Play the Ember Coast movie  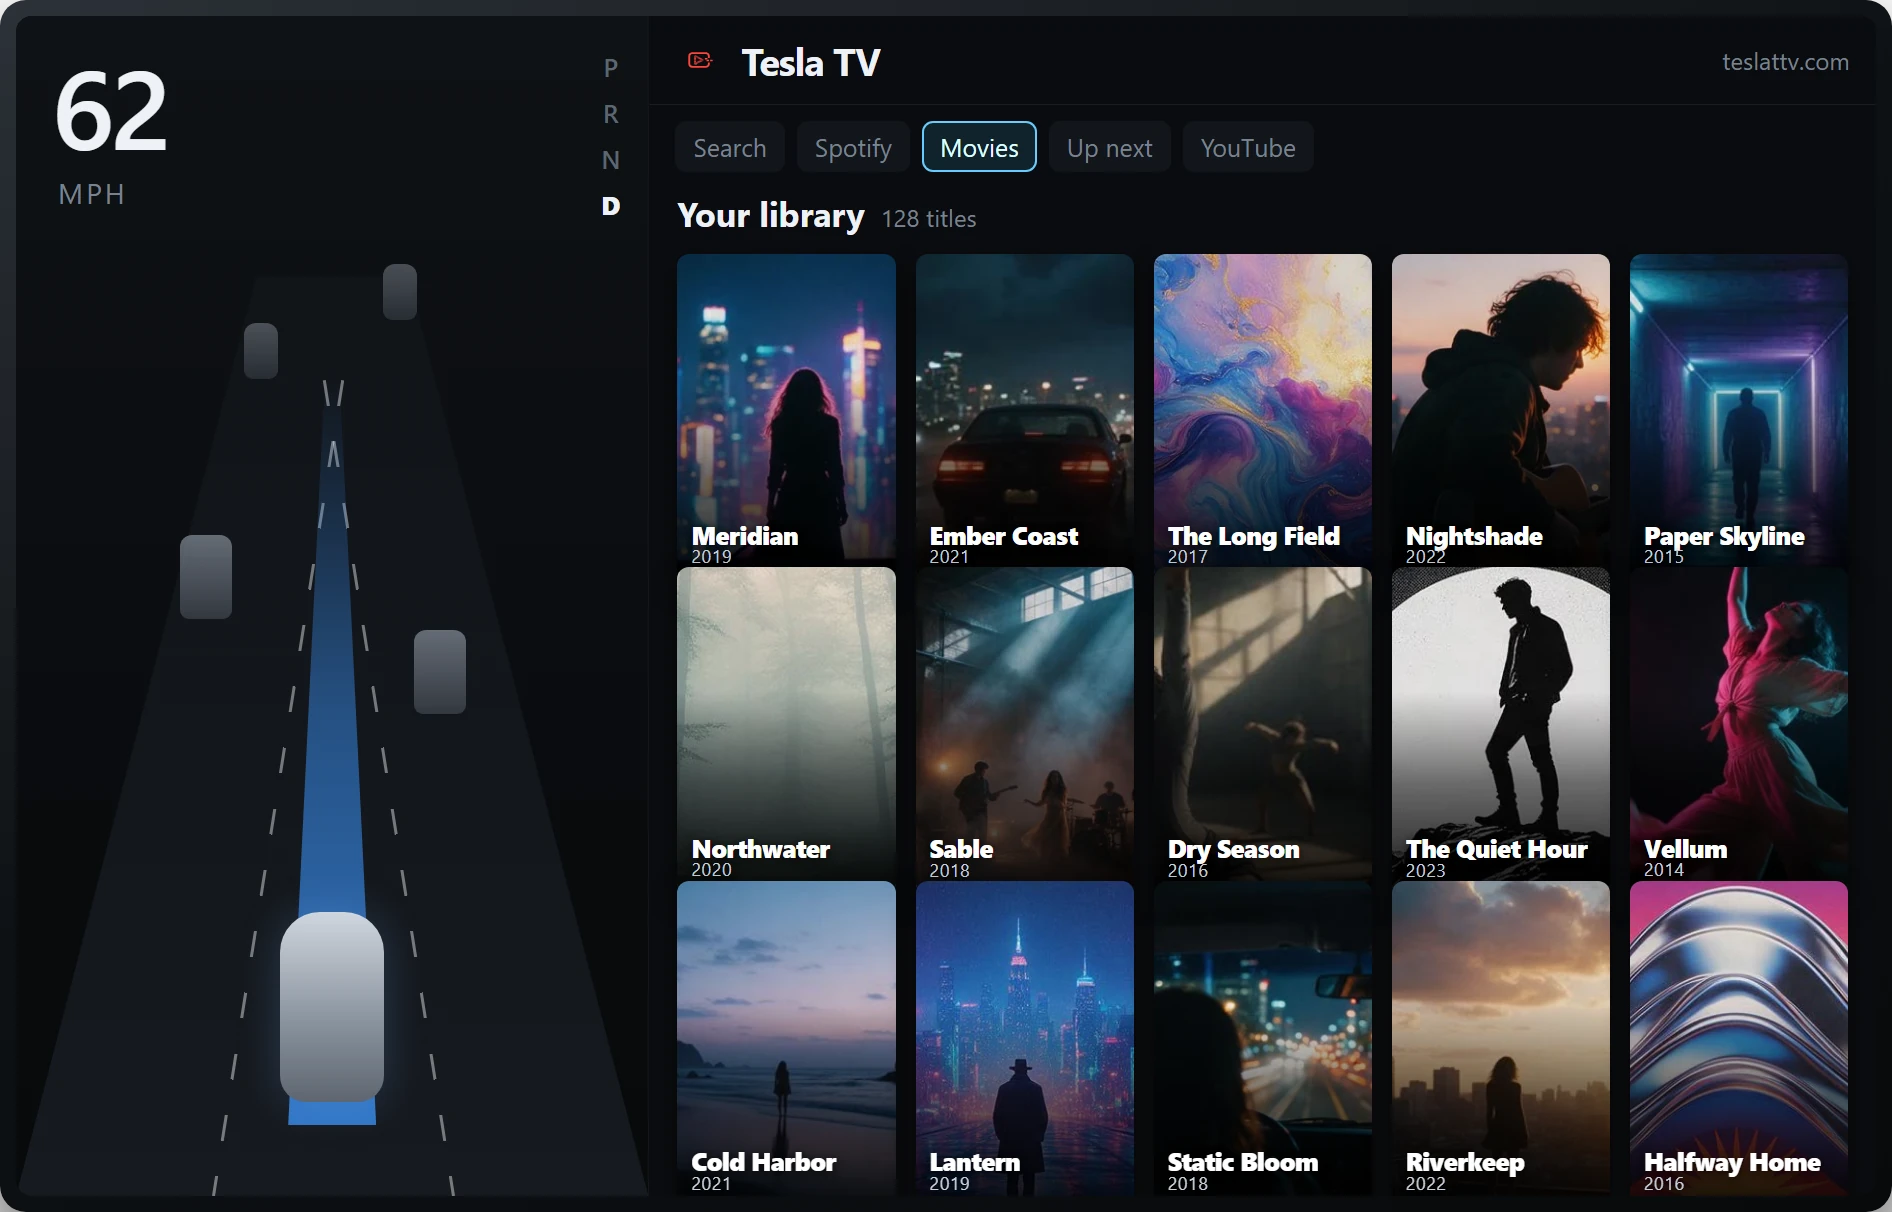(x=1025, y=411)
